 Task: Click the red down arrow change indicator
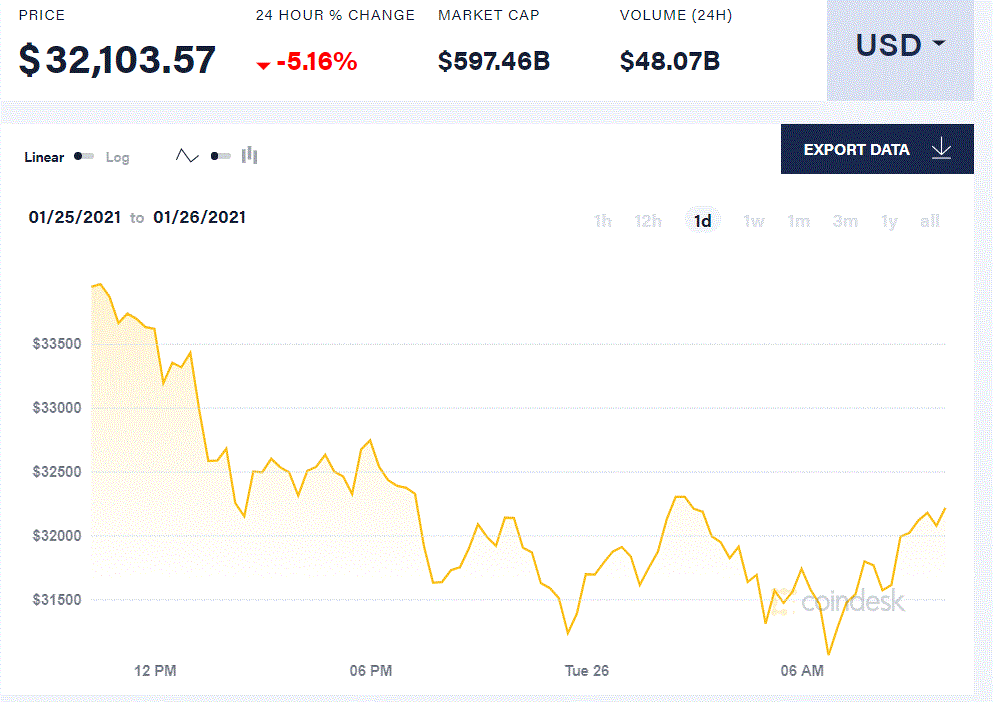[x=263, y=65]
